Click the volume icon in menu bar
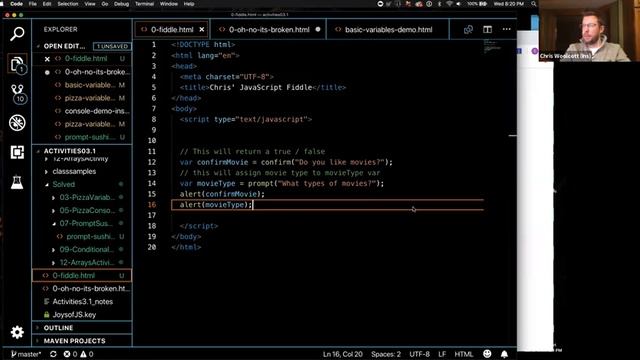Image resolution: width=640 pixels, height=360 pixels. point(459,4)
